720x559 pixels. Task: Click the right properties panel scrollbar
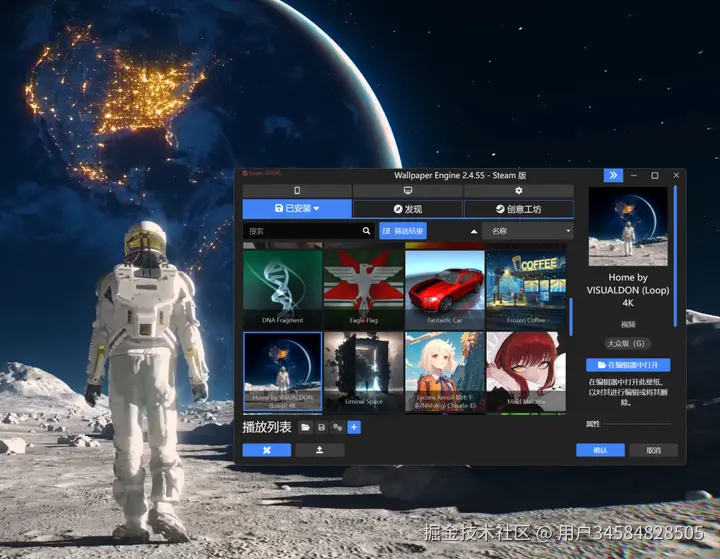tap(675, 256)
